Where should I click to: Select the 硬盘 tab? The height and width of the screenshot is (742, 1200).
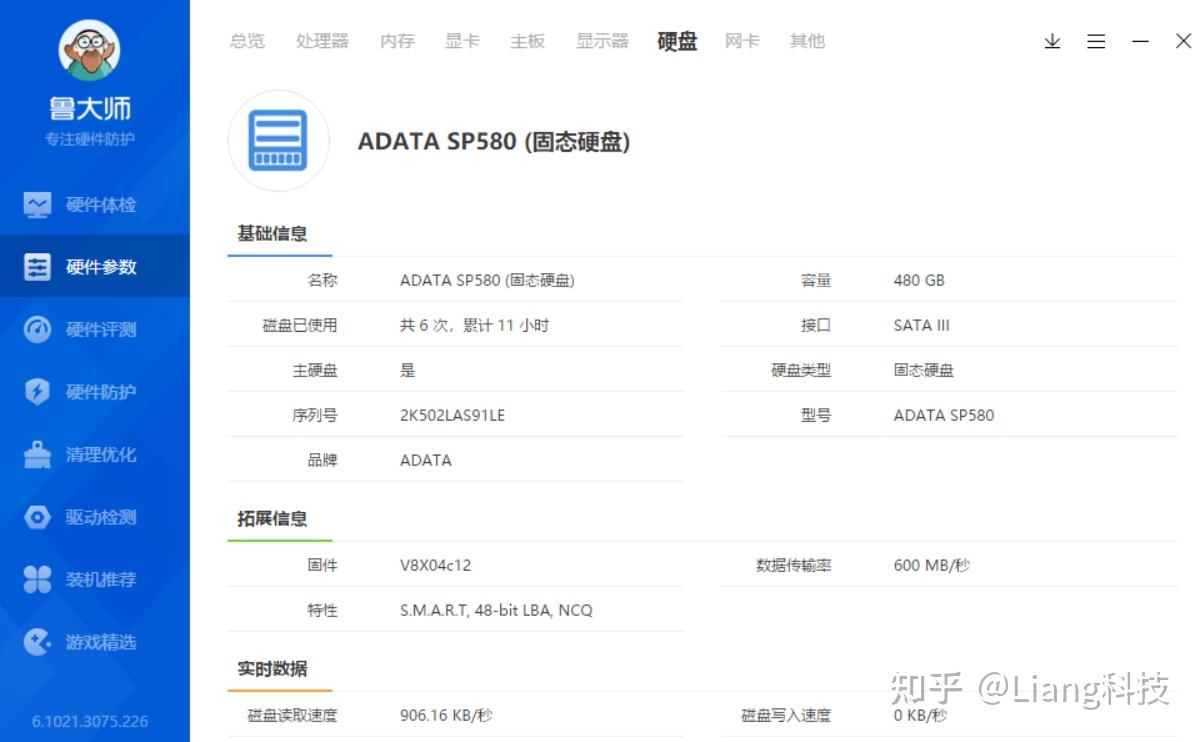coord(677,41)
